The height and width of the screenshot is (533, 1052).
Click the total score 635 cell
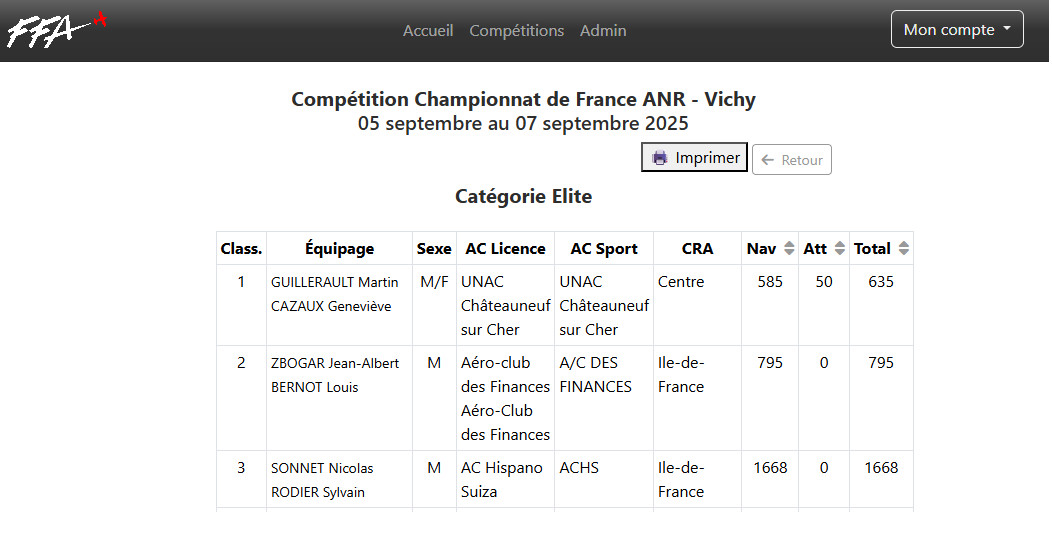tap(881, 282)
